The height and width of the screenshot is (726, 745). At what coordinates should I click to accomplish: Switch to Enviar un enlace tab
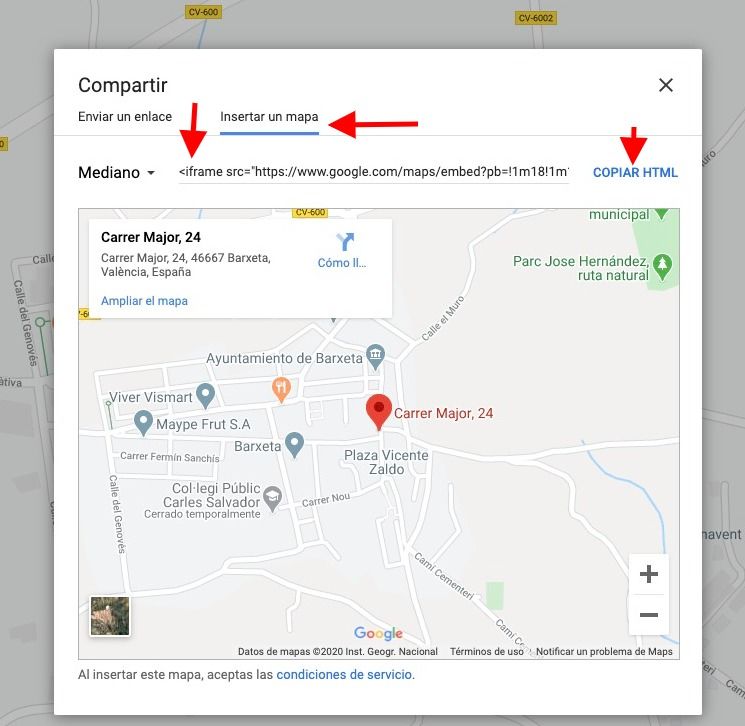coord(125,117)
